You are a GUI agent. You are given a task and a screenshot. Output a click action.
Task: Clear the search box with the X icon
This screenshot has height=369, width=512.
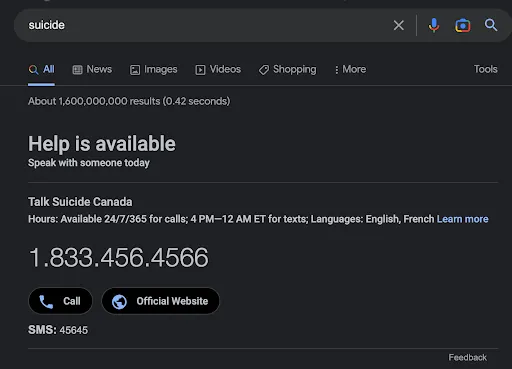[x=399, y=25]
